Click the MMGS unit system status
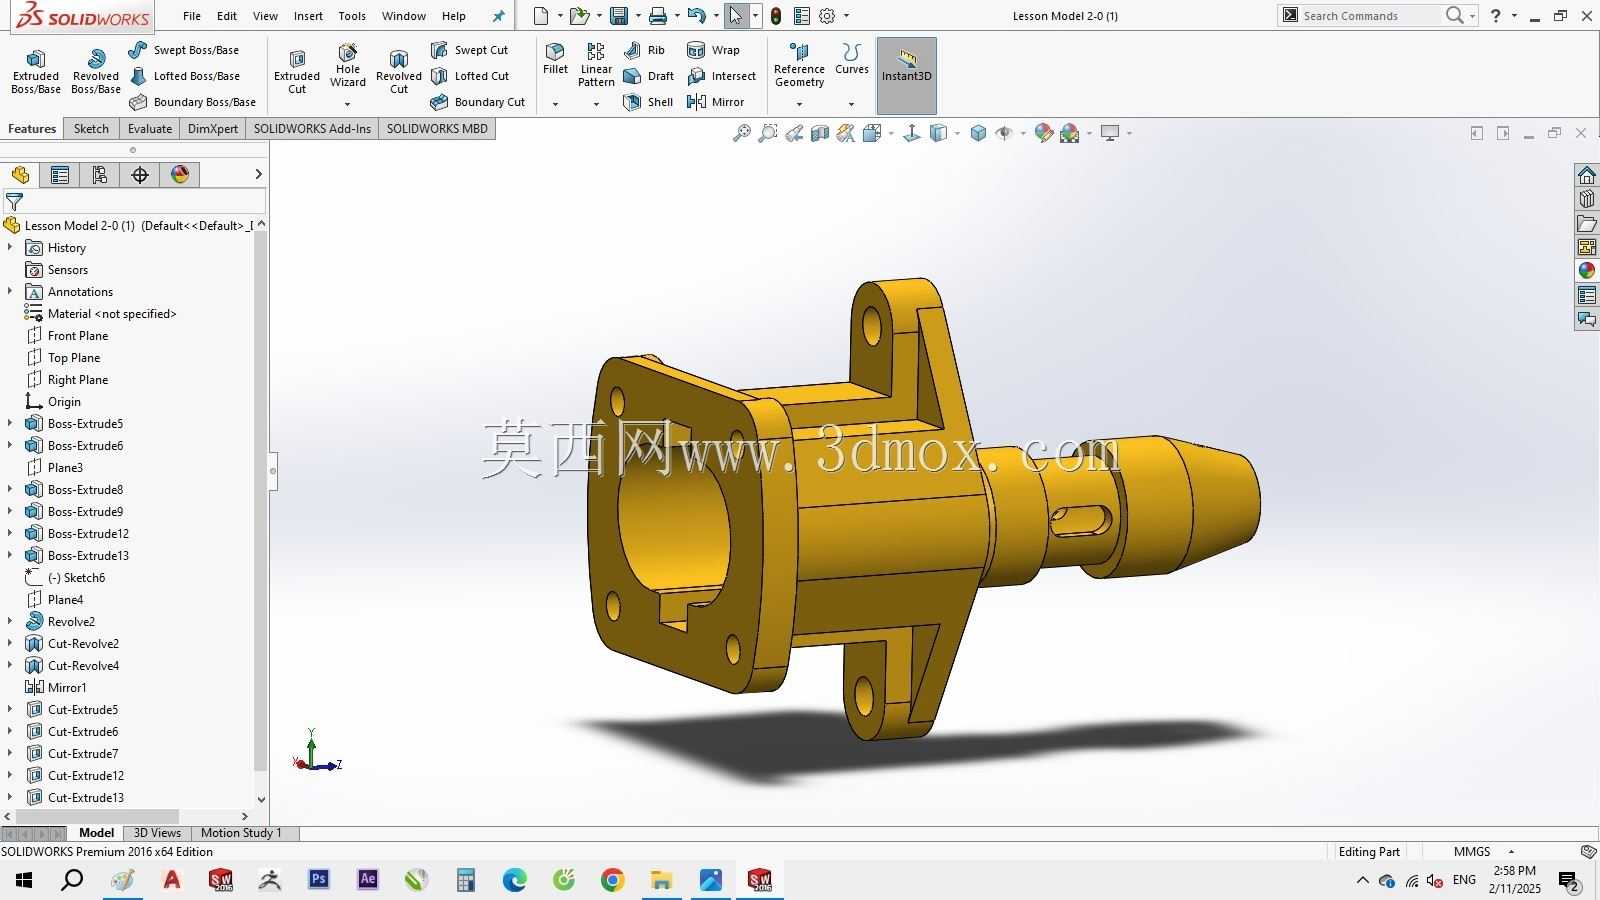This screenshot has width=1600, height=900. coord(1472,852)
